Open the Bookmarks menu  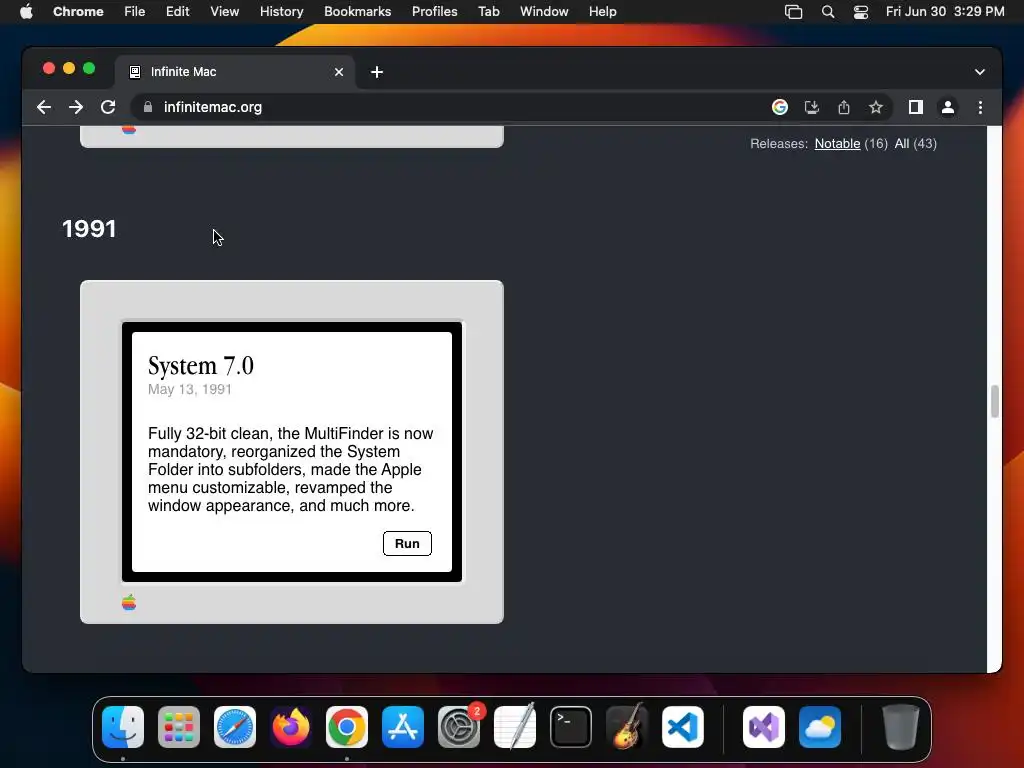pos(357,12)
